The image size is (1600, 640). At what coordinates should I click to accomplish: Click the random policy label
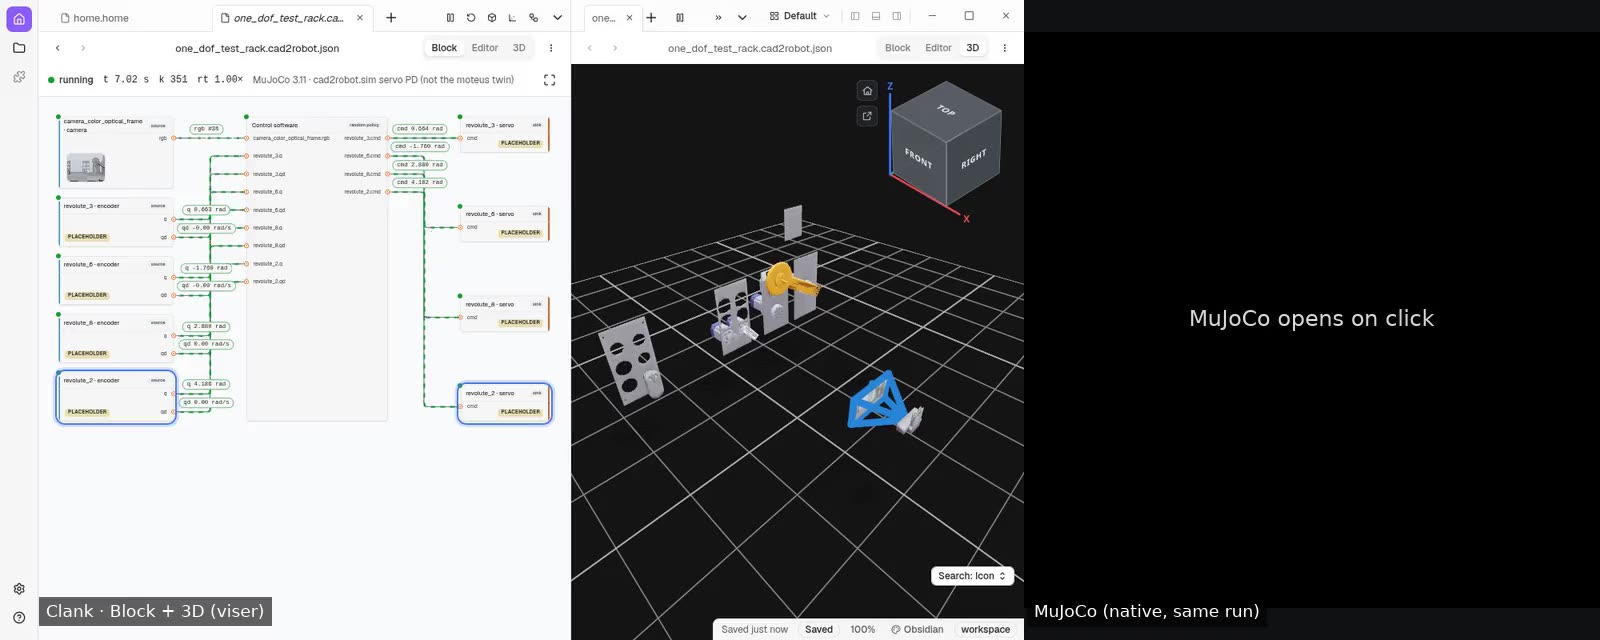(364, 126)
